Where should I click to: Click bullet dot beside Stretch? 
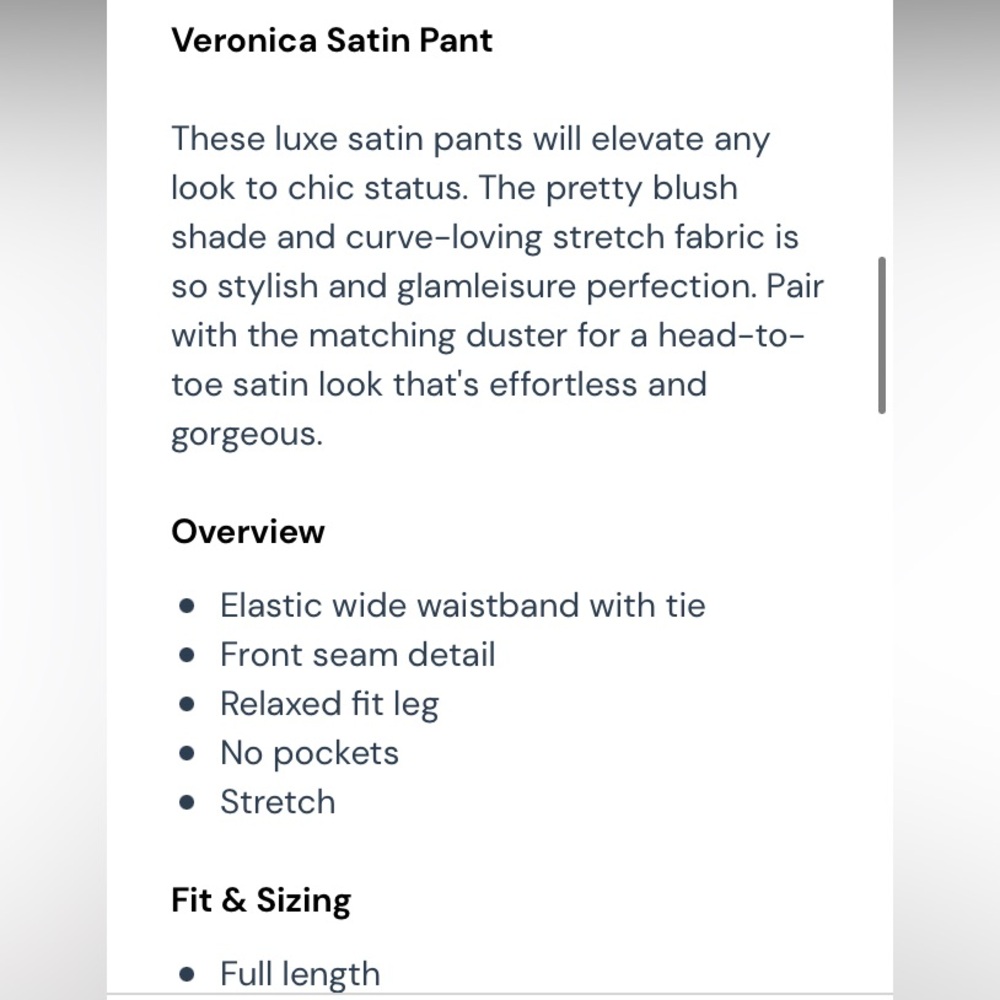[187, 802]
